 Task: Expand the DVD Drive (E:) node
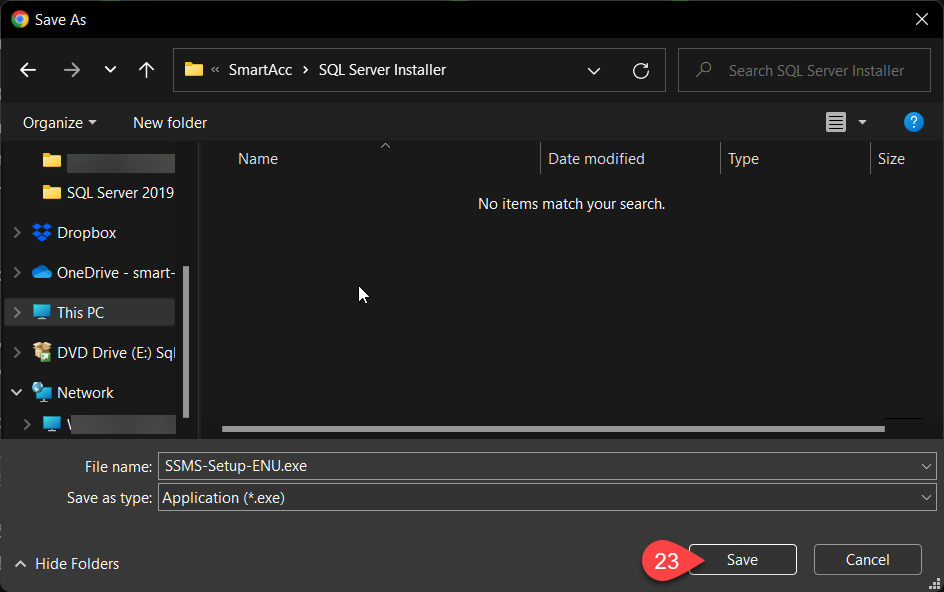(x=17, y=352)
